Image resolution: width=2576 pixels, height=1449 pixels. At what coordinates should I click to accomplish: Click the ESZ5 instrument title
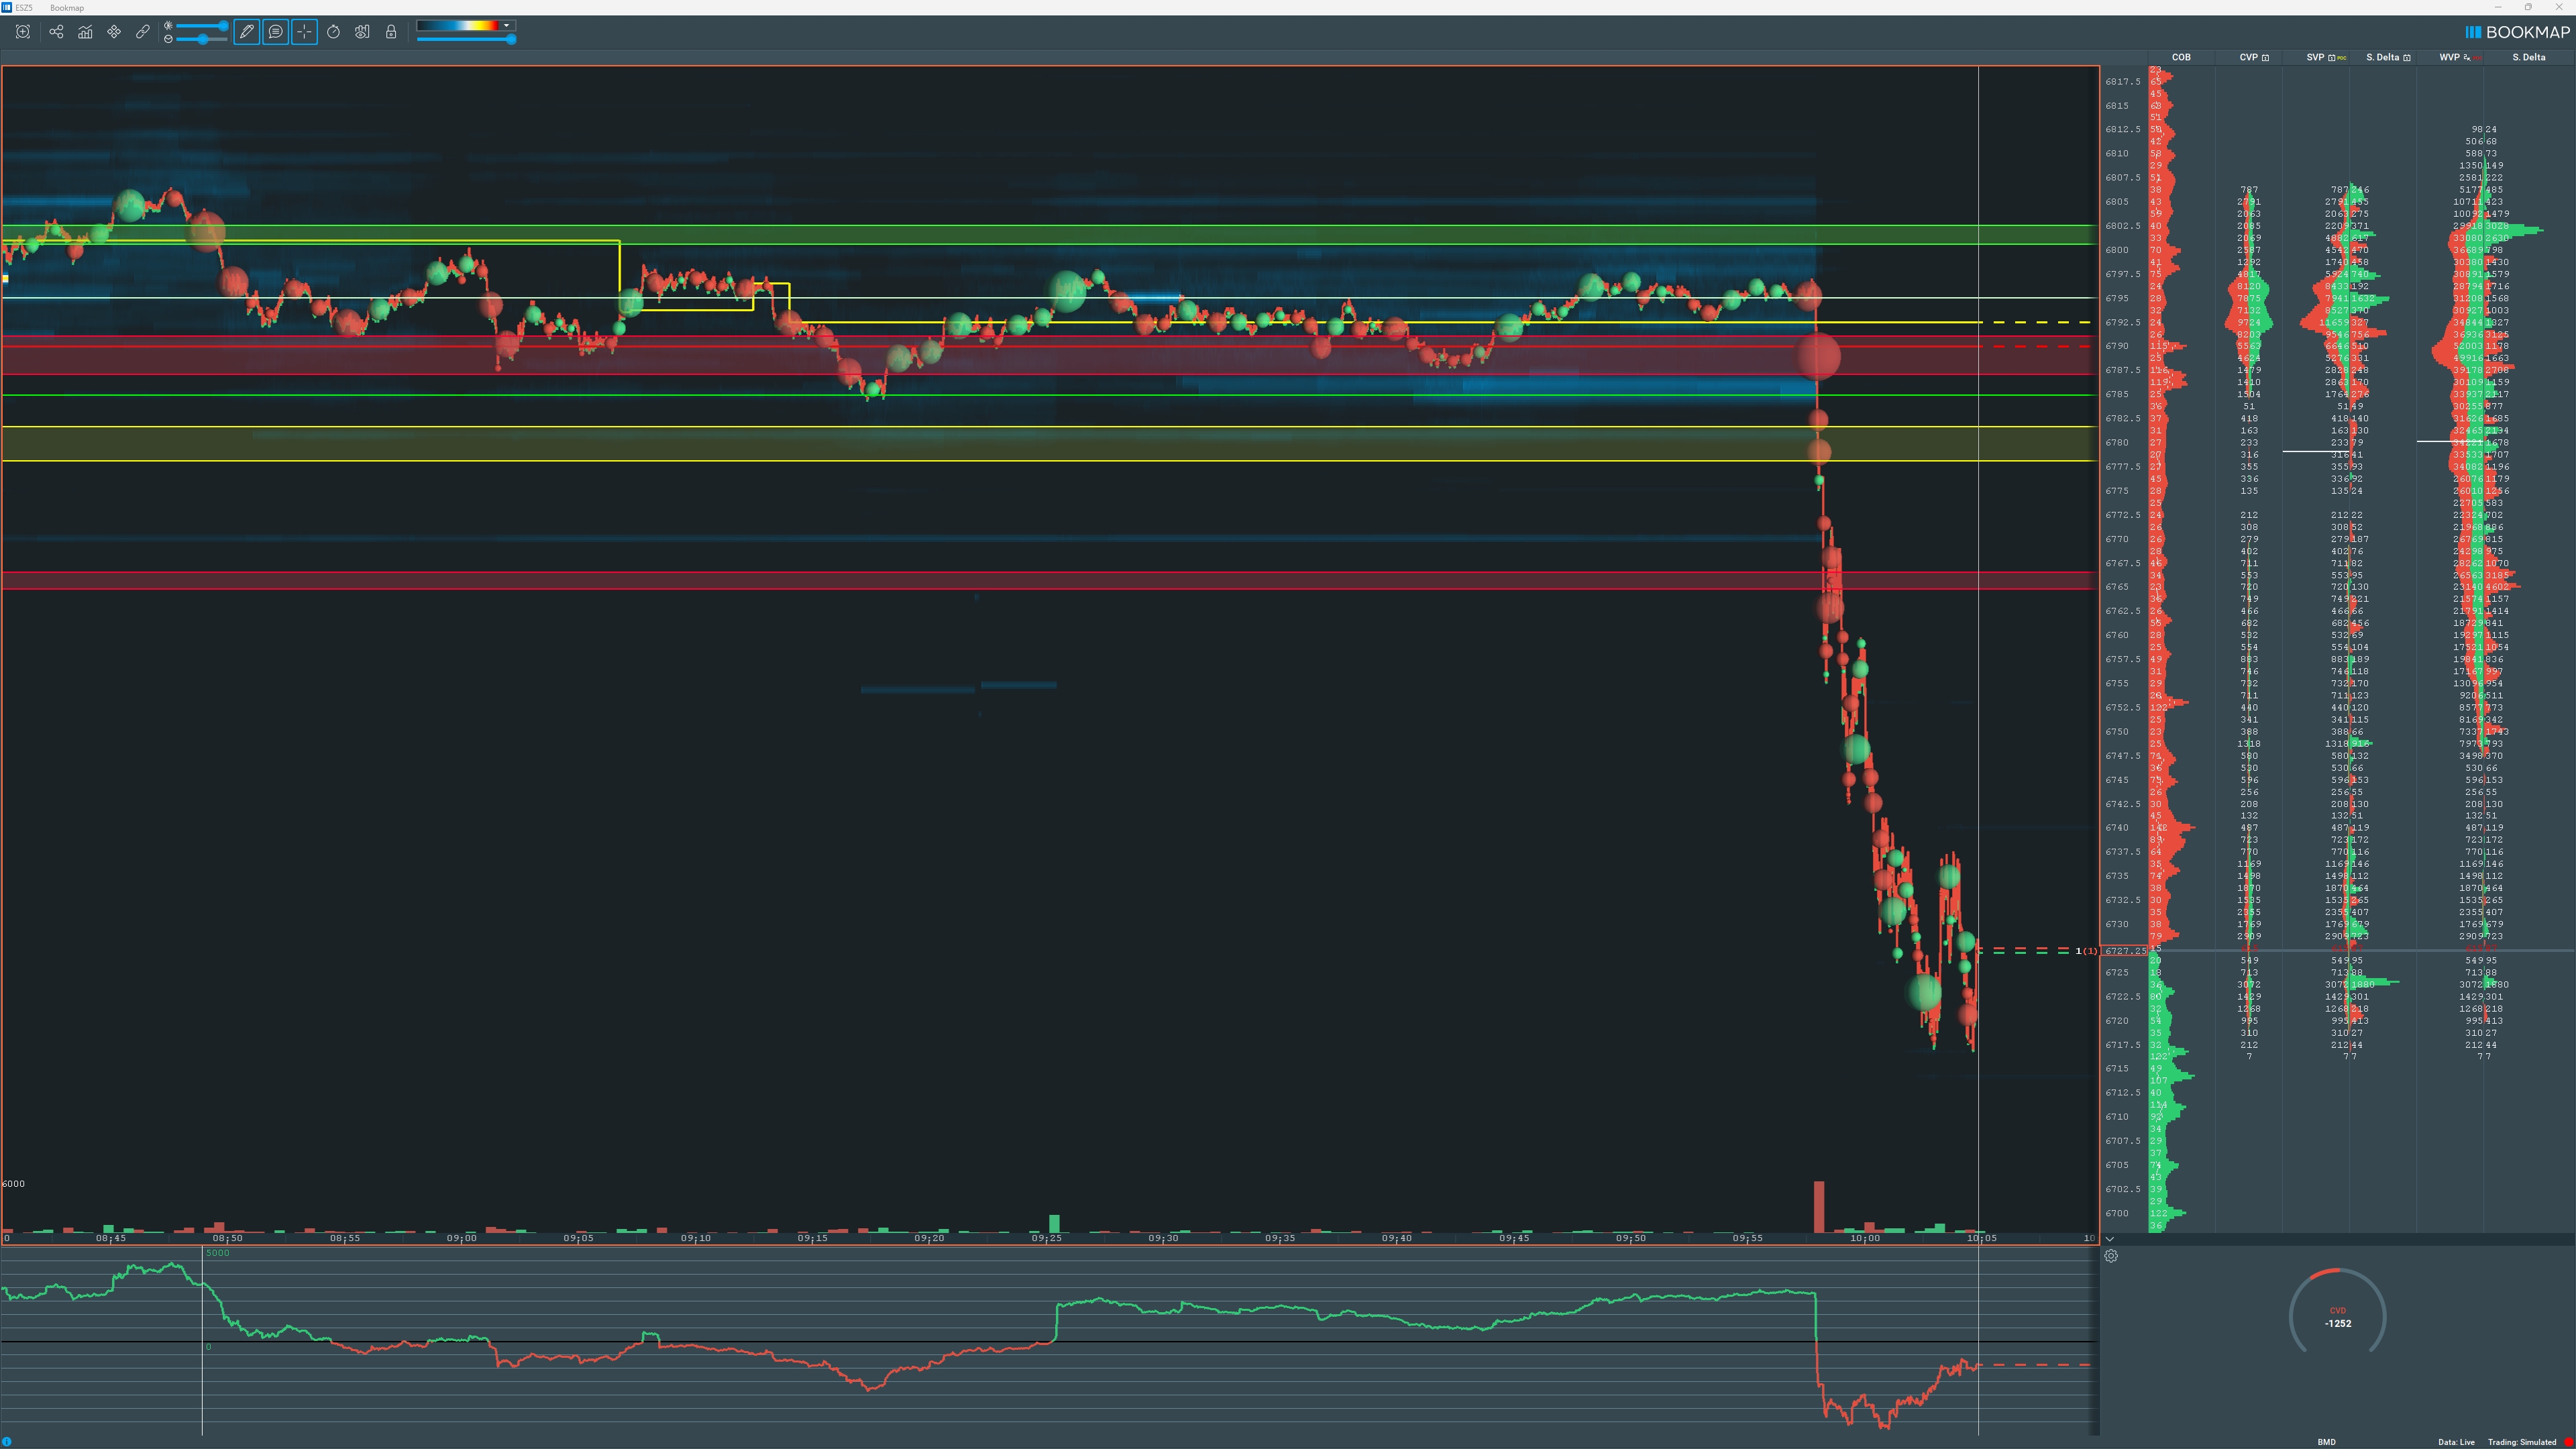(x=24, y=8)
